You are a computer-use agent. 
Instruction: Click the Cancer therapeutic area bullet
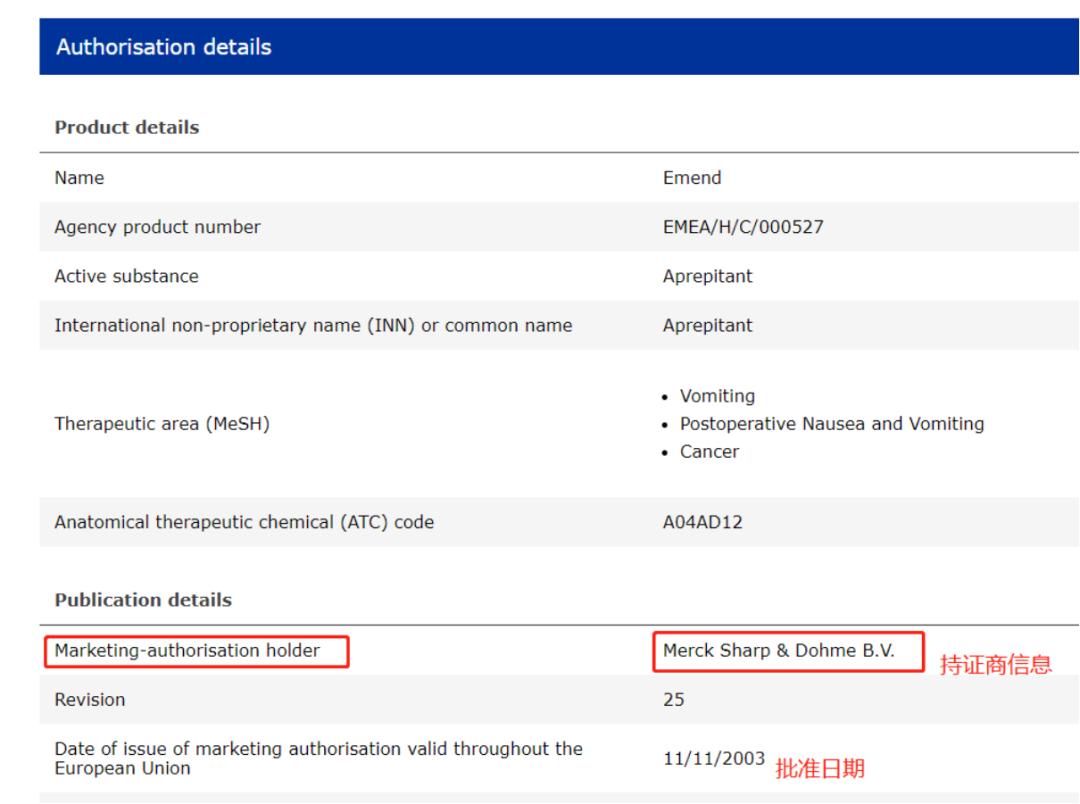coord(709,451)
